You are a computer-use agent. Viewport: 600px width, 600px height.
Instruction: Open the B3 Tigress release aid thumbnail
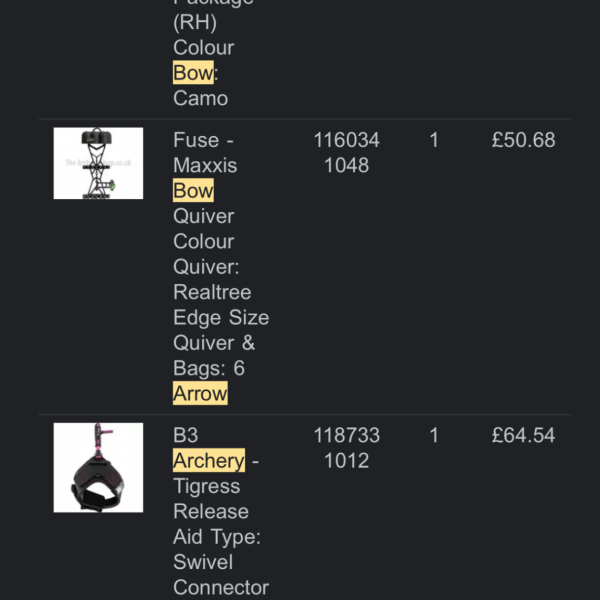[x=98, y=467]
